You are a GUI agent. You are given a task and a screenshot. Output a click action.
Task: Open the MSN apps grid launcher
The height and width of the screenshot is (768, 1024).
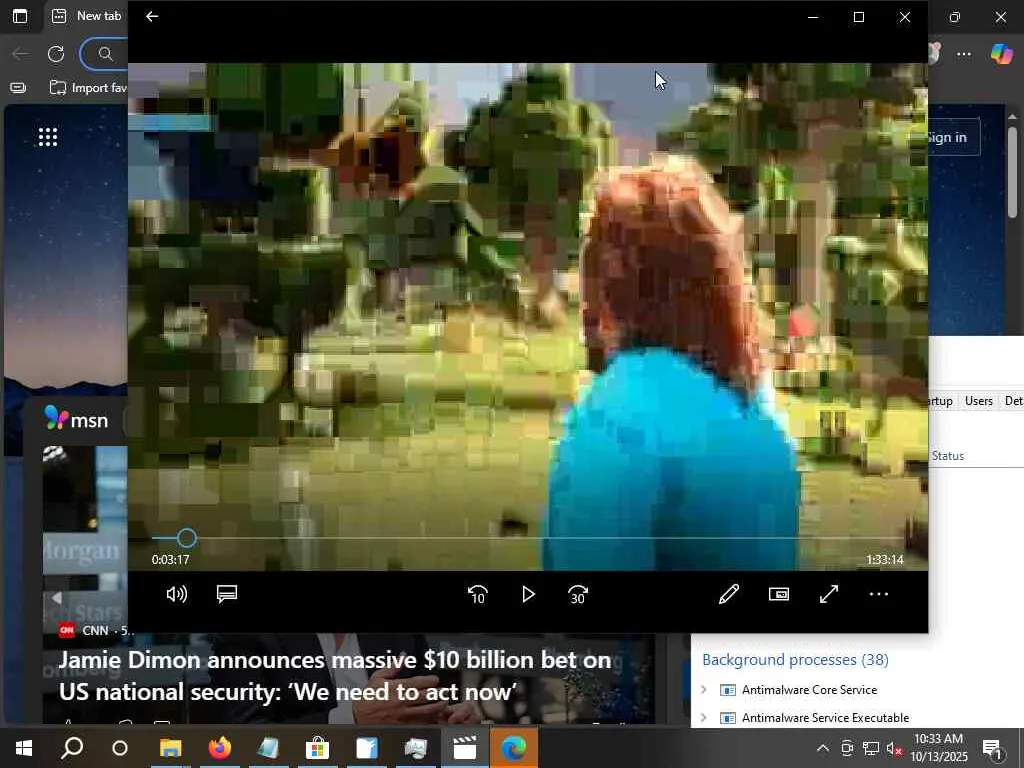(48, 136)
